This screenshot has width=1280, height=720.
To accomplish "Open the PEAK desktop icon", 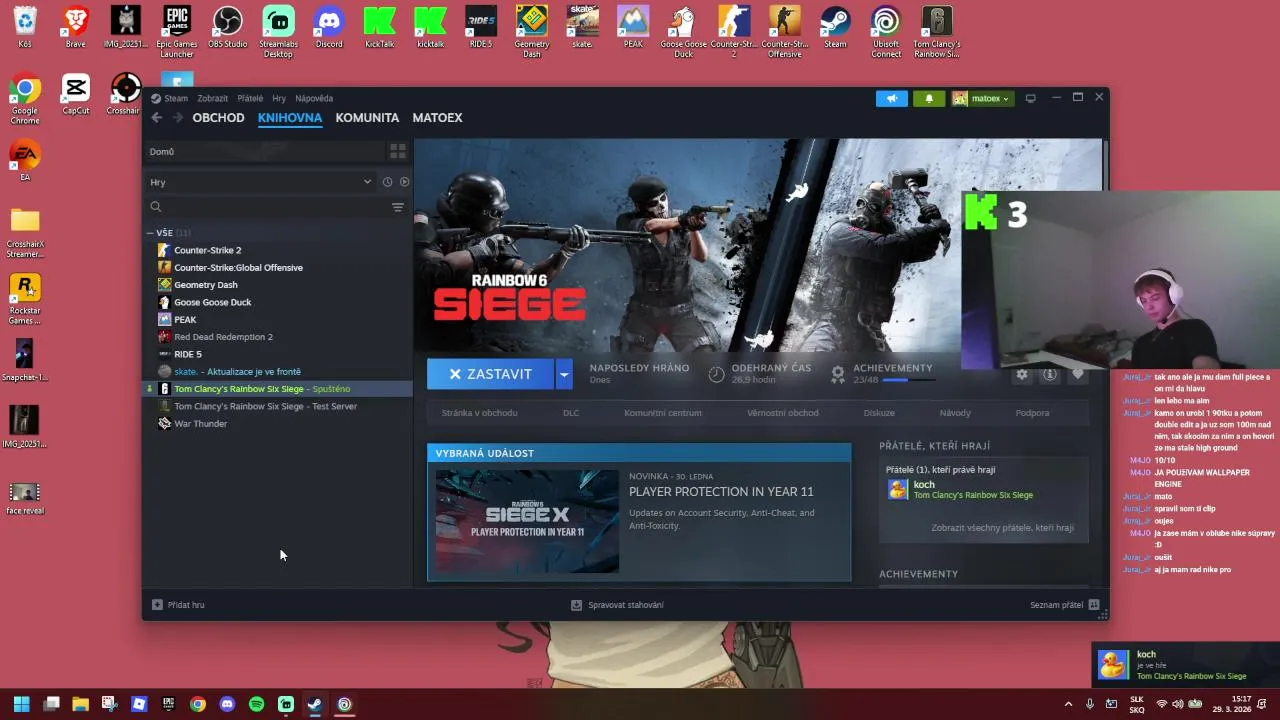I will point(633,27).
